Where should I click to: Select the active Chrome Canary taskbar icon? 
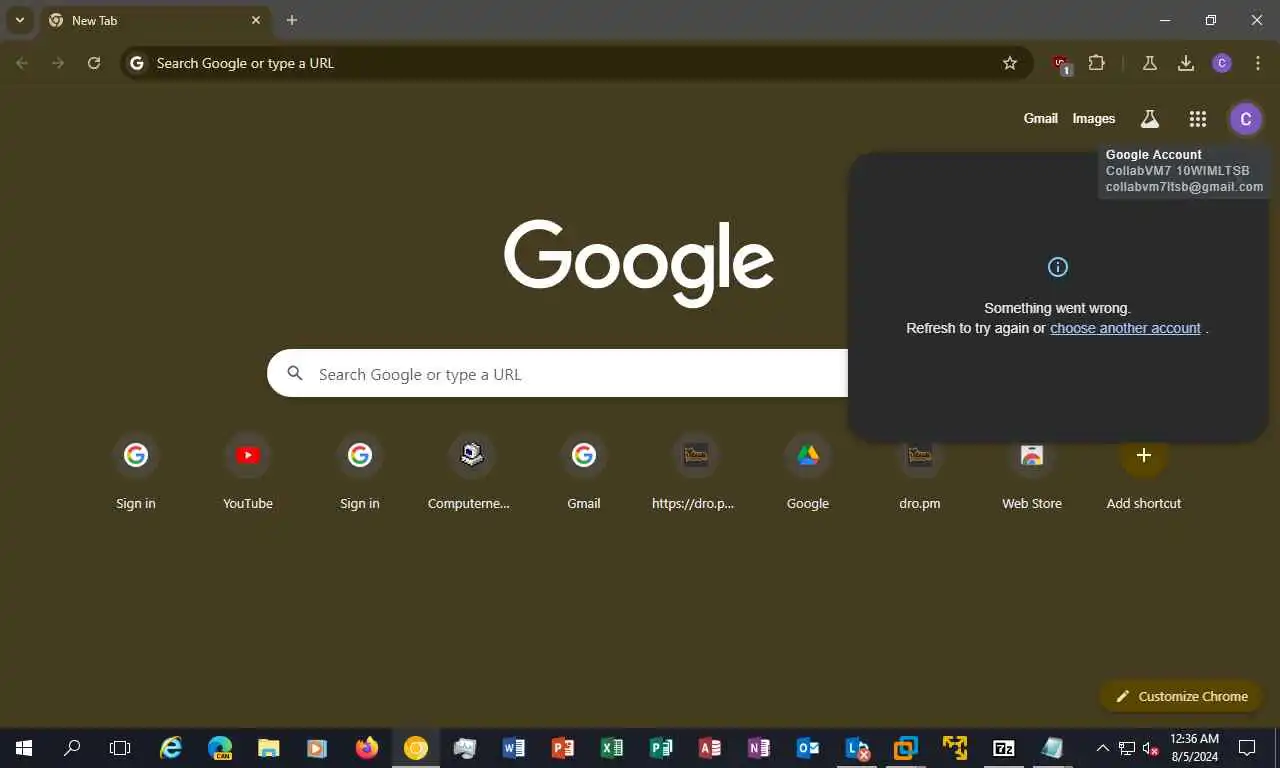(416, 747)
